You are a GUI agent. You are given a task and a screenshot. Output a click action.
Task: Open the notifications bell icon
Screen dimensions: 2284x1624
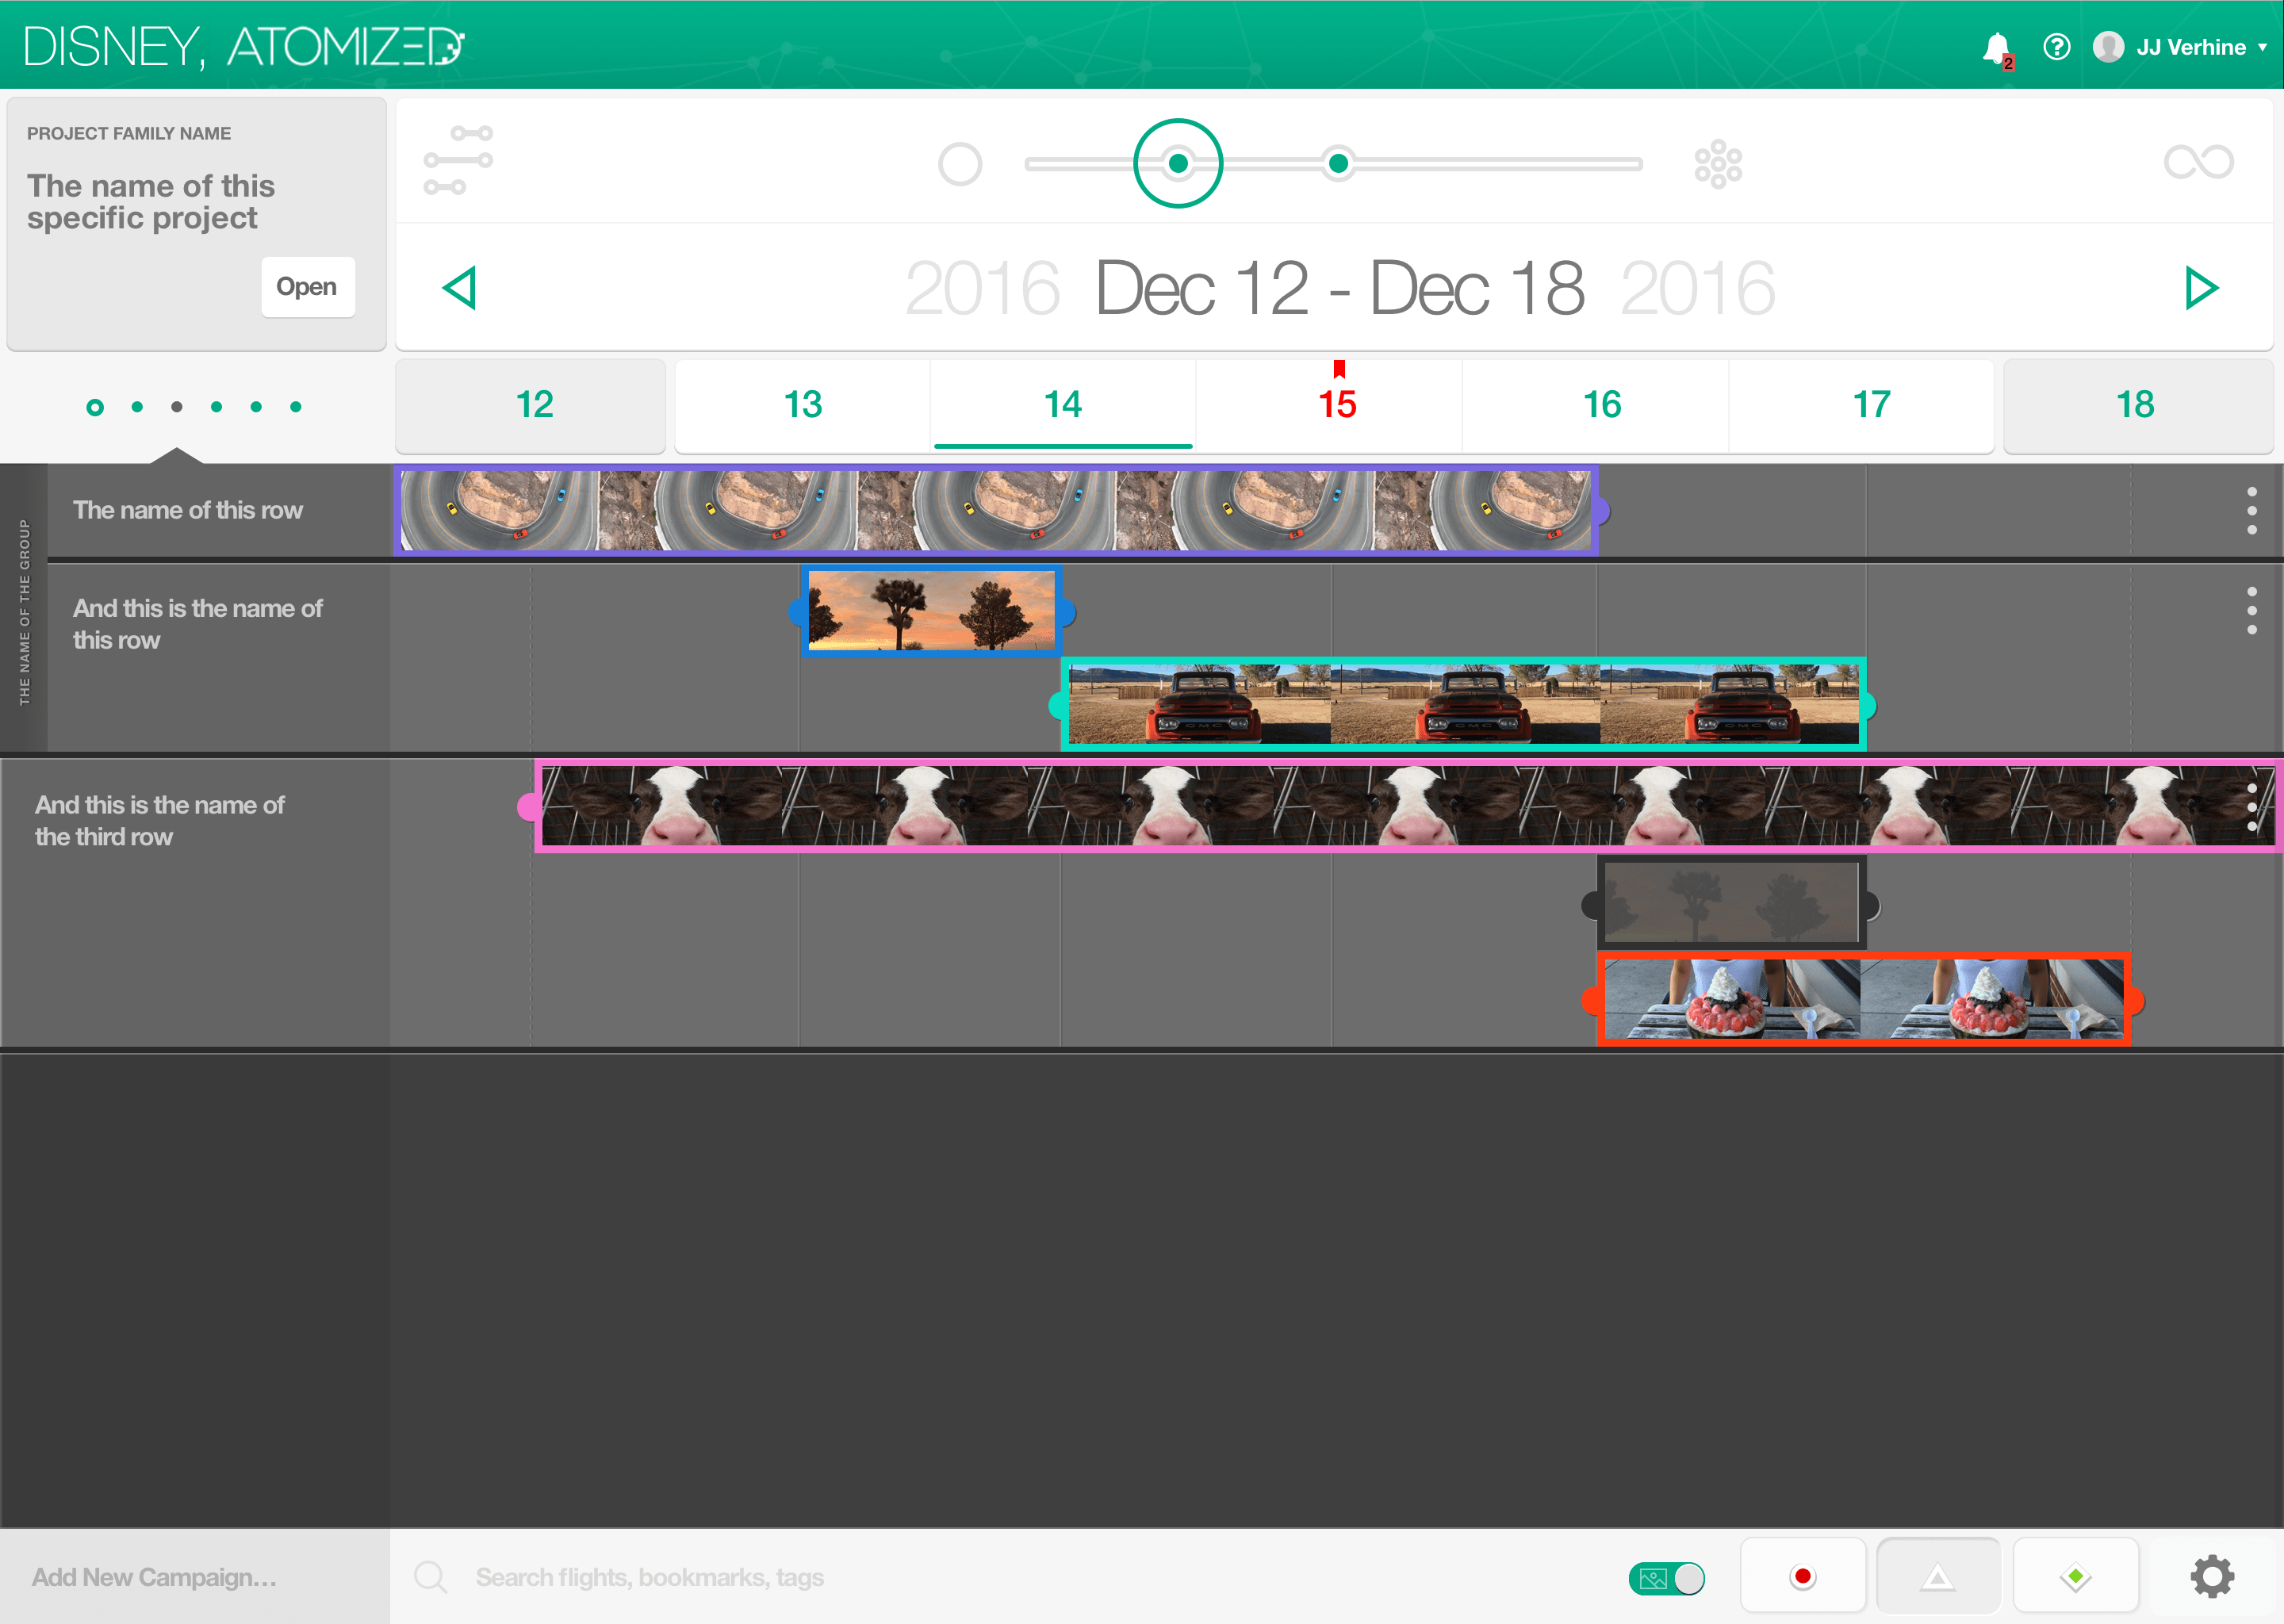[x=1997, y=48]
